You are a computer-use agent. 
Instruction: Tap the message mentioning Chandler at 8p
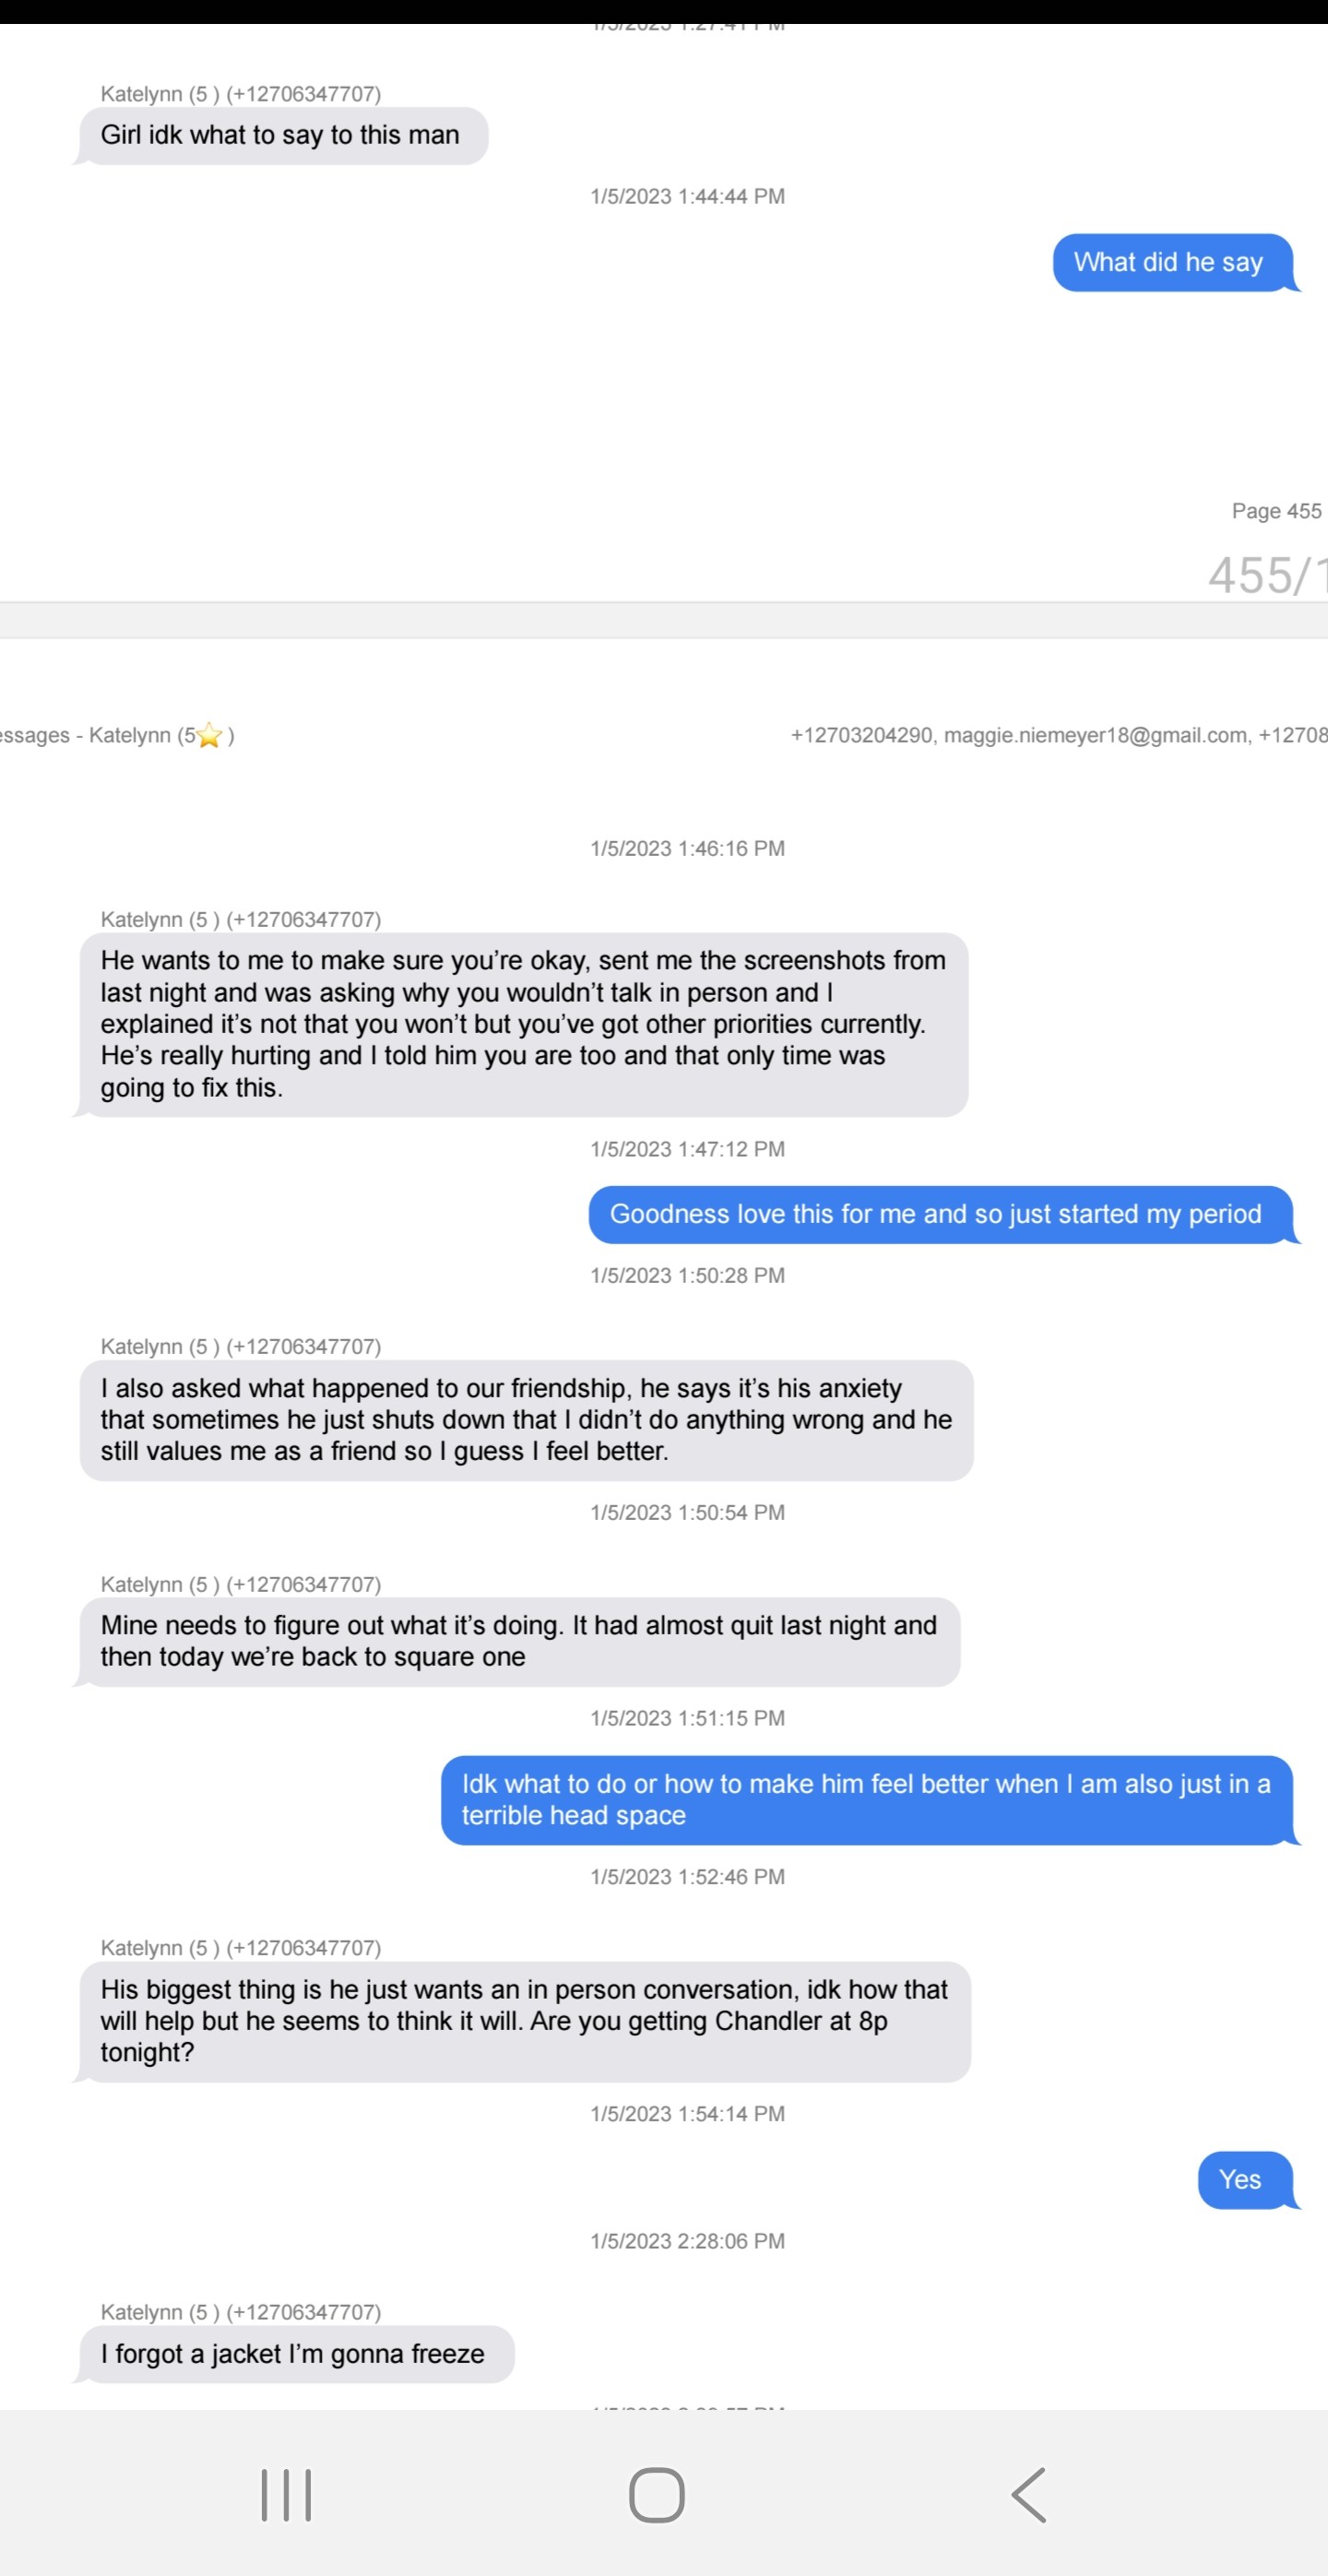524,2020
